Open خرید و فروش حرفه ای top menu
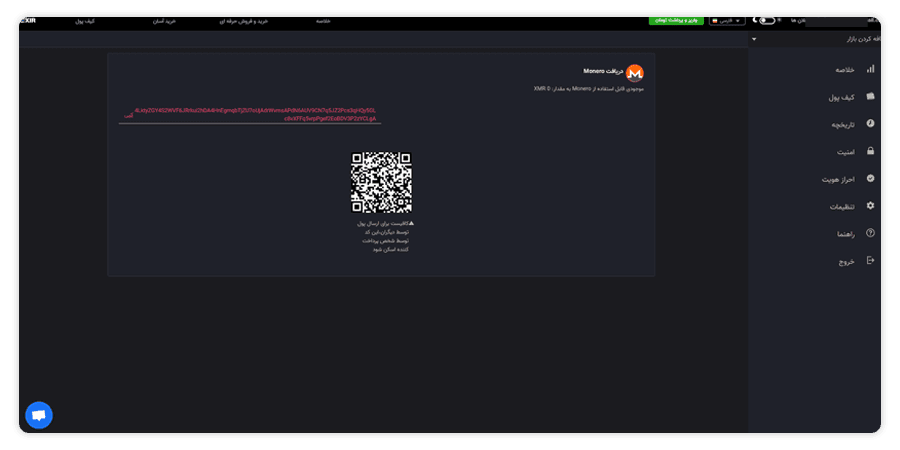 pos(244,21)
